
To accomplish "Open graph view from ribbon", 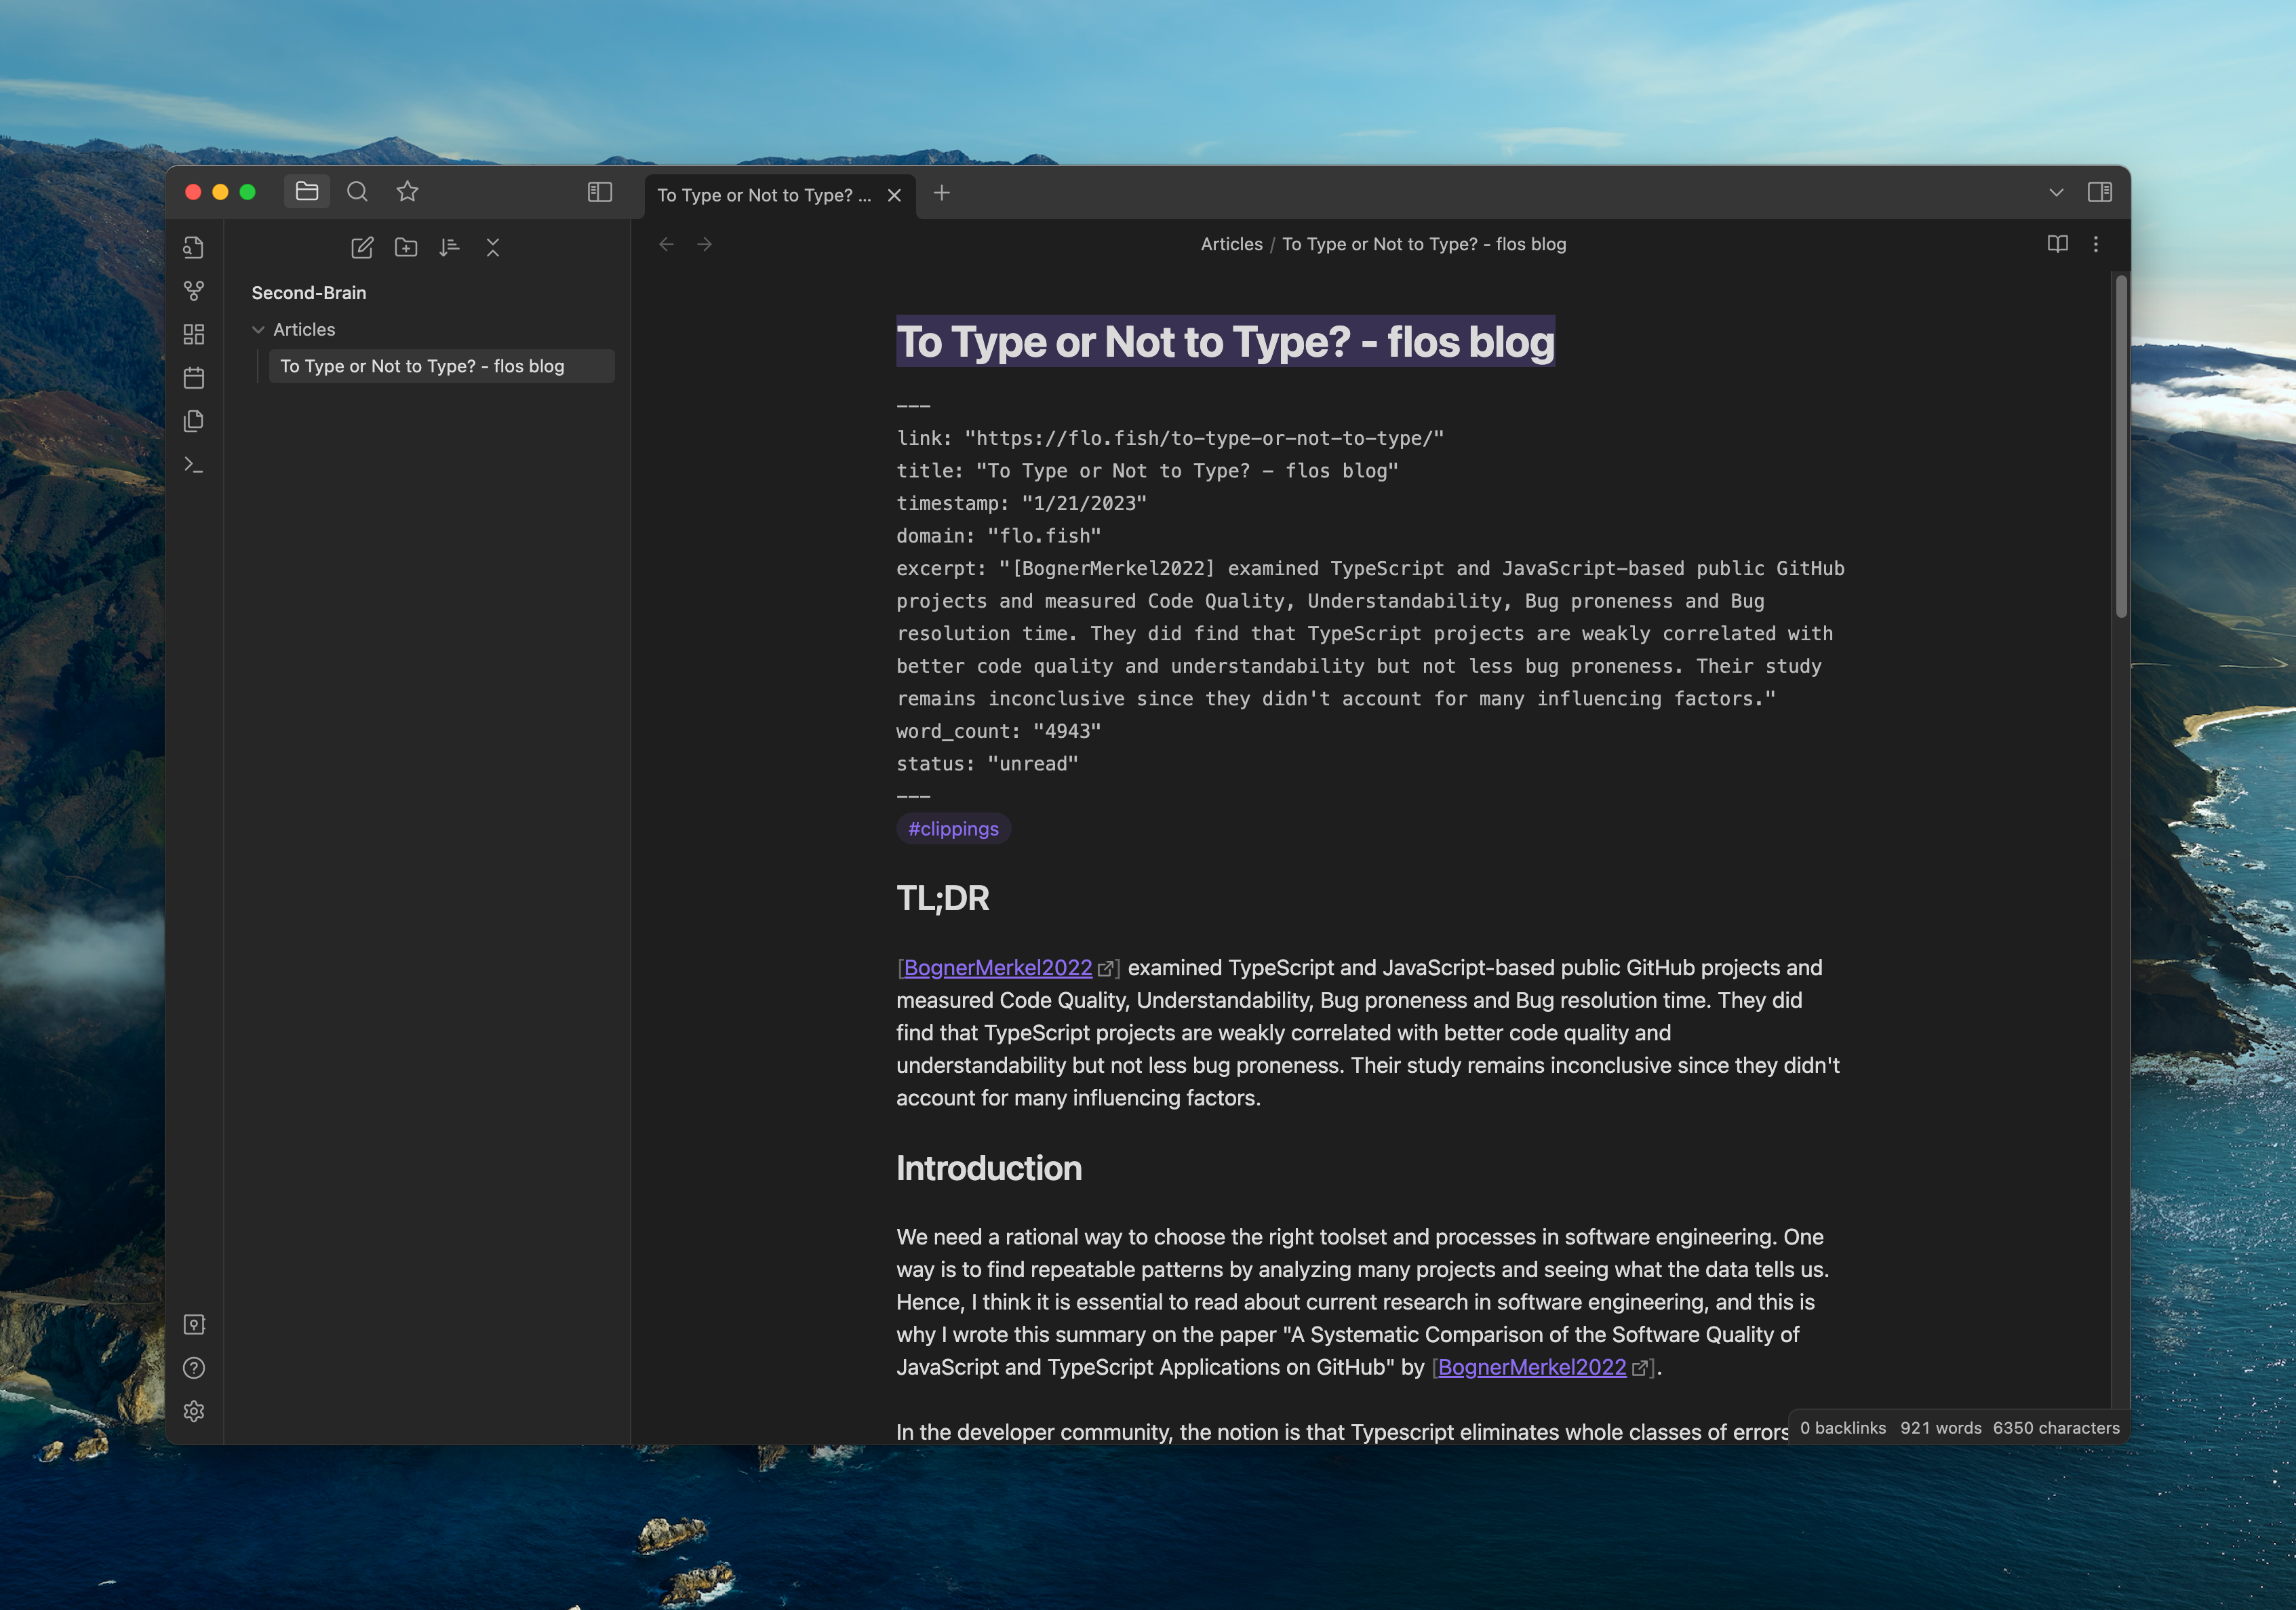I will click(194, 291).
